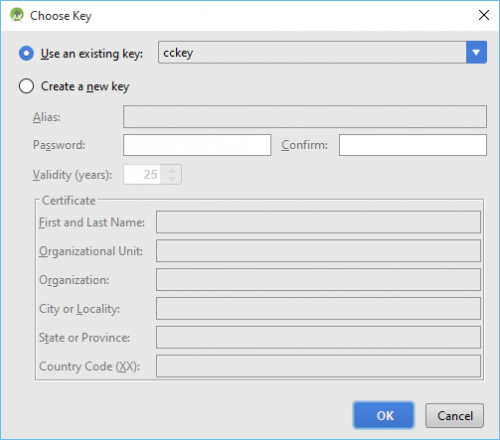Click the First and Last Name field
Image resolution: width=500 pixels, height=440 pixels.
[x=318, y=222]
